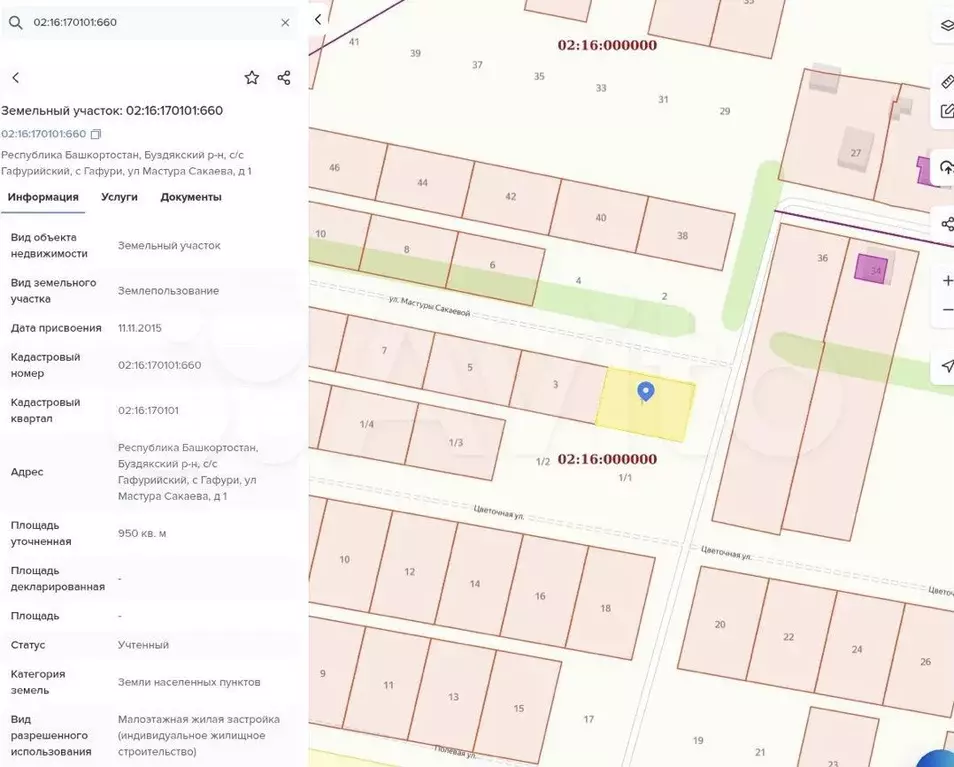Screen dimensions: 954x767
Task: Select parcel 38 on the map
Action: pyautogui.click(x=684, y=234)
